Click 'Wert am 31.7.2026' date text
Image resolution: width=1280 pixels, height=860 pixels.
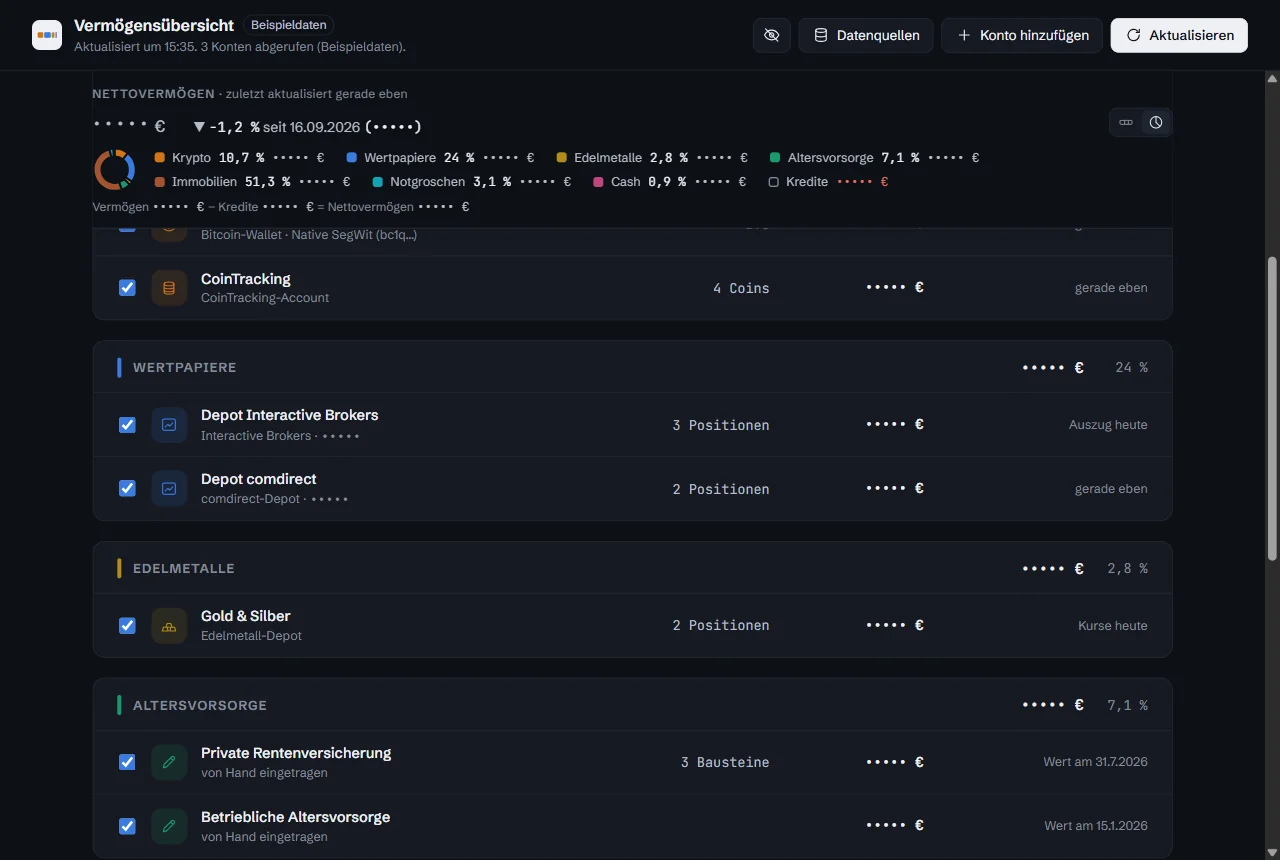click(1096, 762)
